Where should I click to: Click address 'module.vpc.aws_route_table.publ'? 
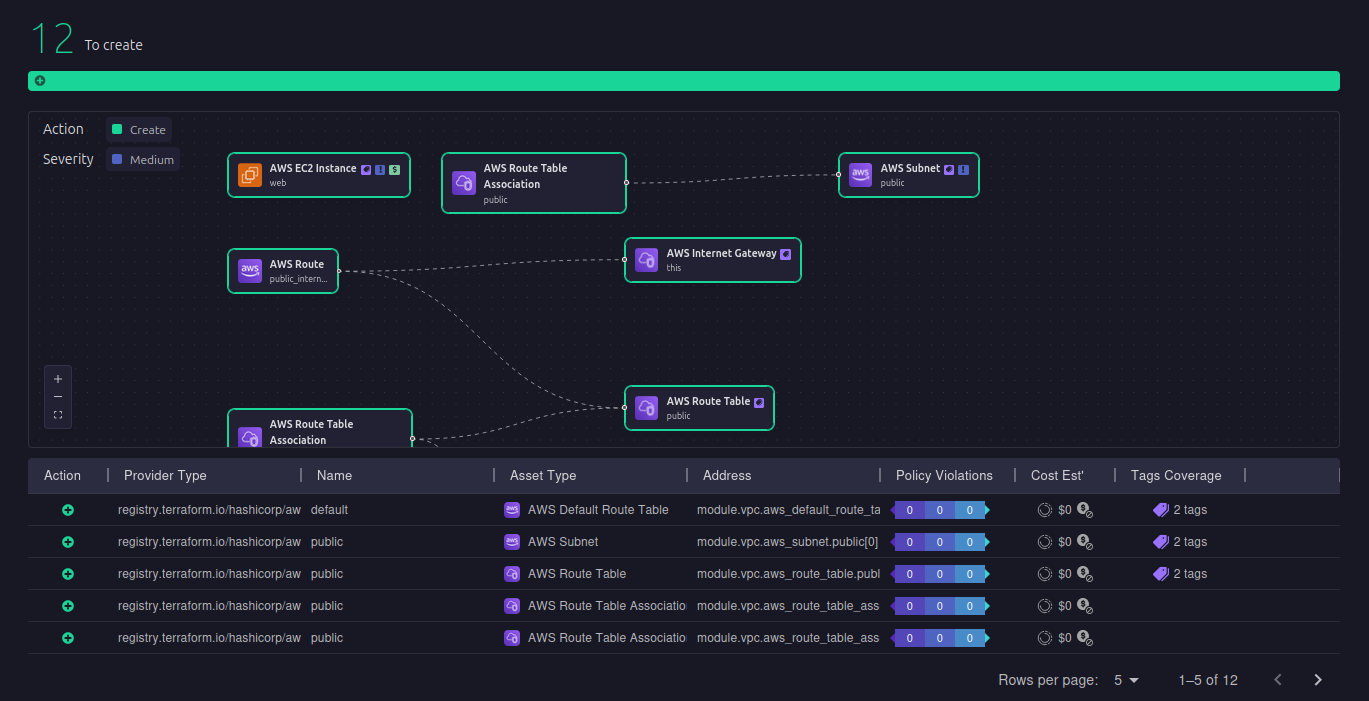(x=788, y=574)
